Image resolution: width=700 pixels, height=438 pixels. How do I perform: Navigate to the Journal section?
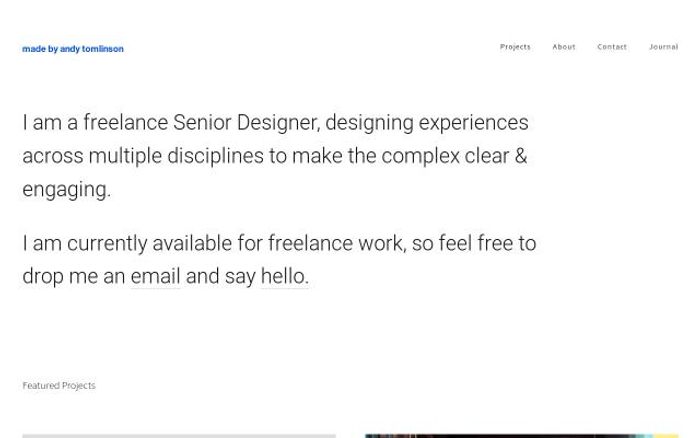(663, 47)
